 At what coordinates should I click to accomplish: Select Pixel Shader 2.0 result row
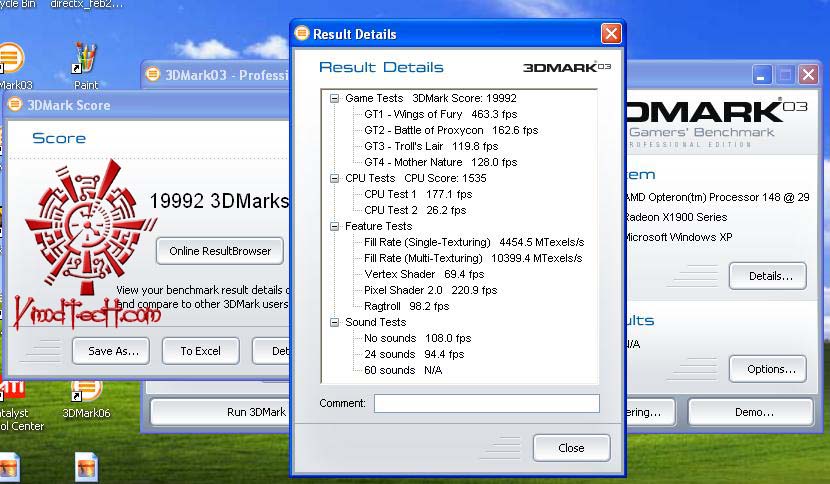tap(430, 290)
